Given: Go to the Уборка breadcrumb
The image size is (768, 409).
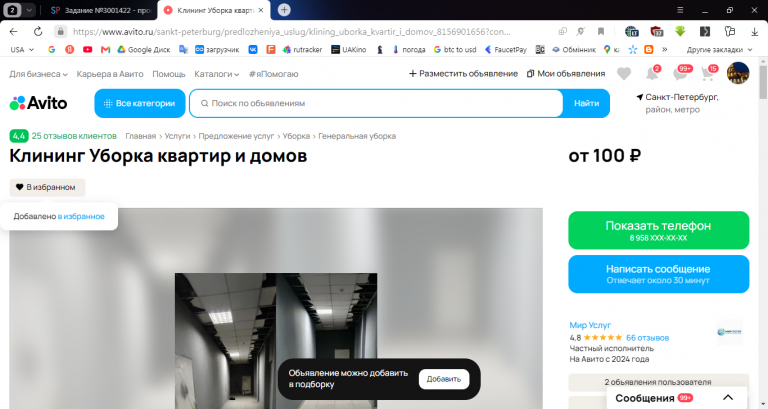Looking at the screenshot, I should (296, 136).
